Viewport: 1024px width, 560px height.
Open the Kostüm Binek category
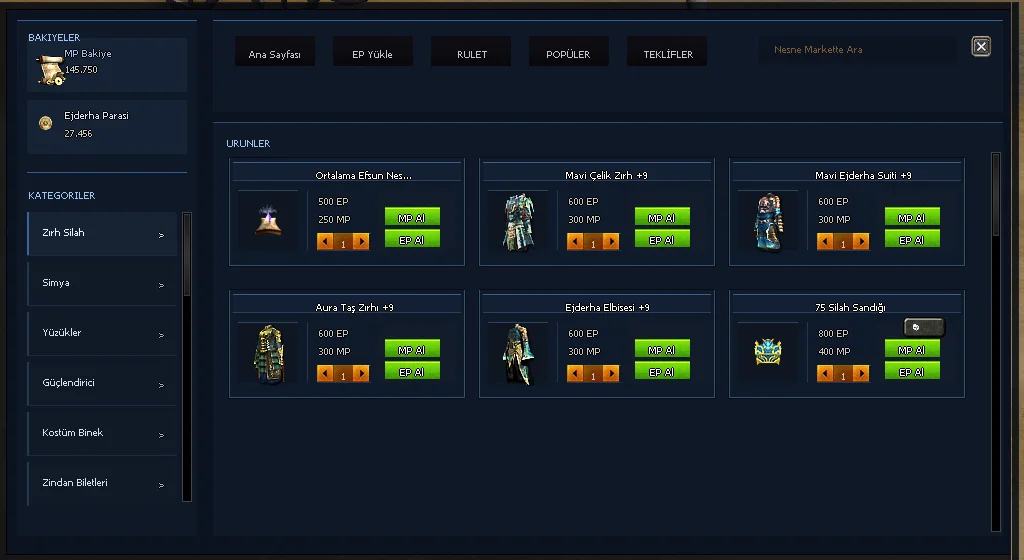click(102, 433)
